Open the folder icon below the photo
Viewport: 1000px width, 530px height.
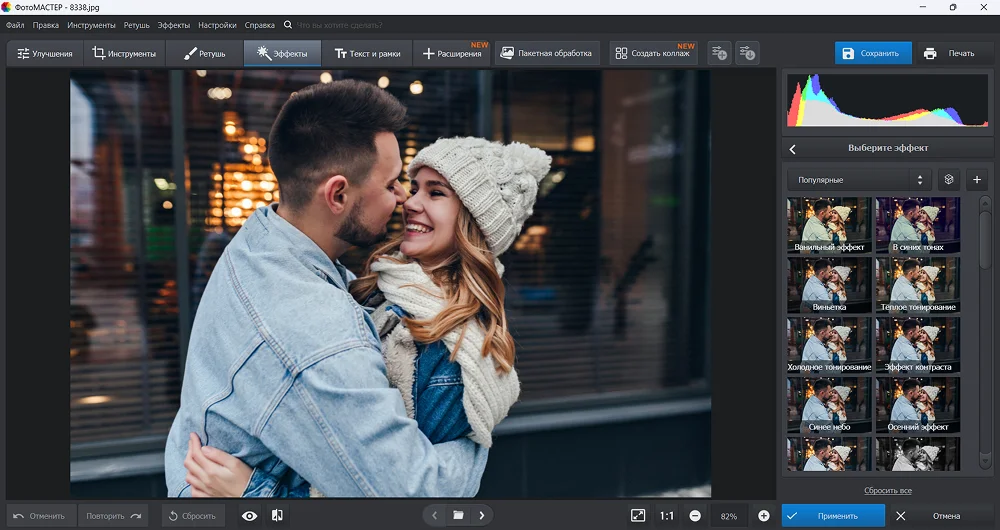coord(458,516)
